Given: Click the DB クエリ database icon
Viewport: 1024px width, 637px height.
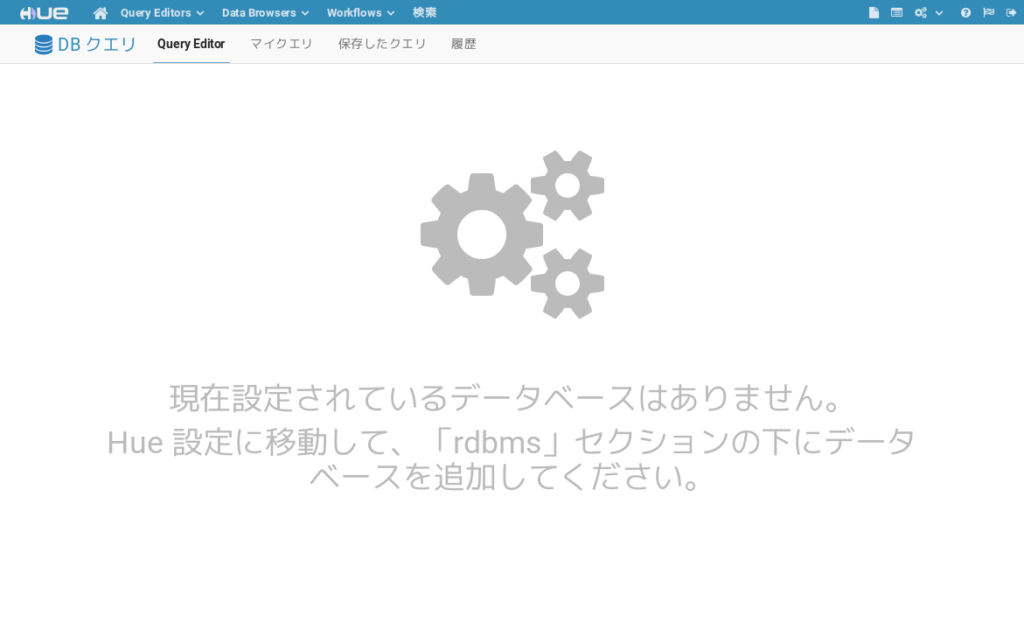Looking at the screenshot, I should pos(44,44).
